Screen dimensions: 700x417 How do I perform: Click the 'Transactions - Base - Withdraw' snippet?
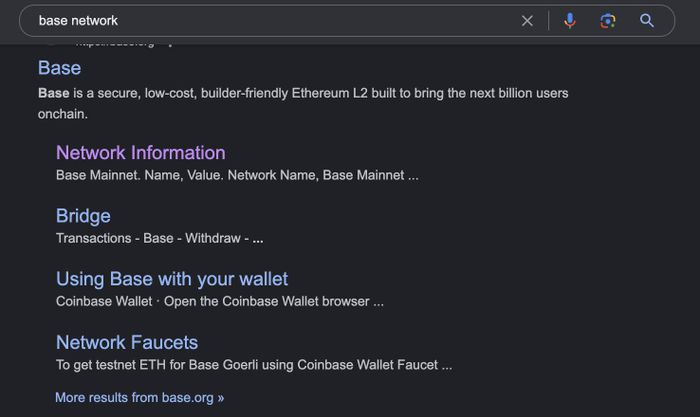pos(159,238)
